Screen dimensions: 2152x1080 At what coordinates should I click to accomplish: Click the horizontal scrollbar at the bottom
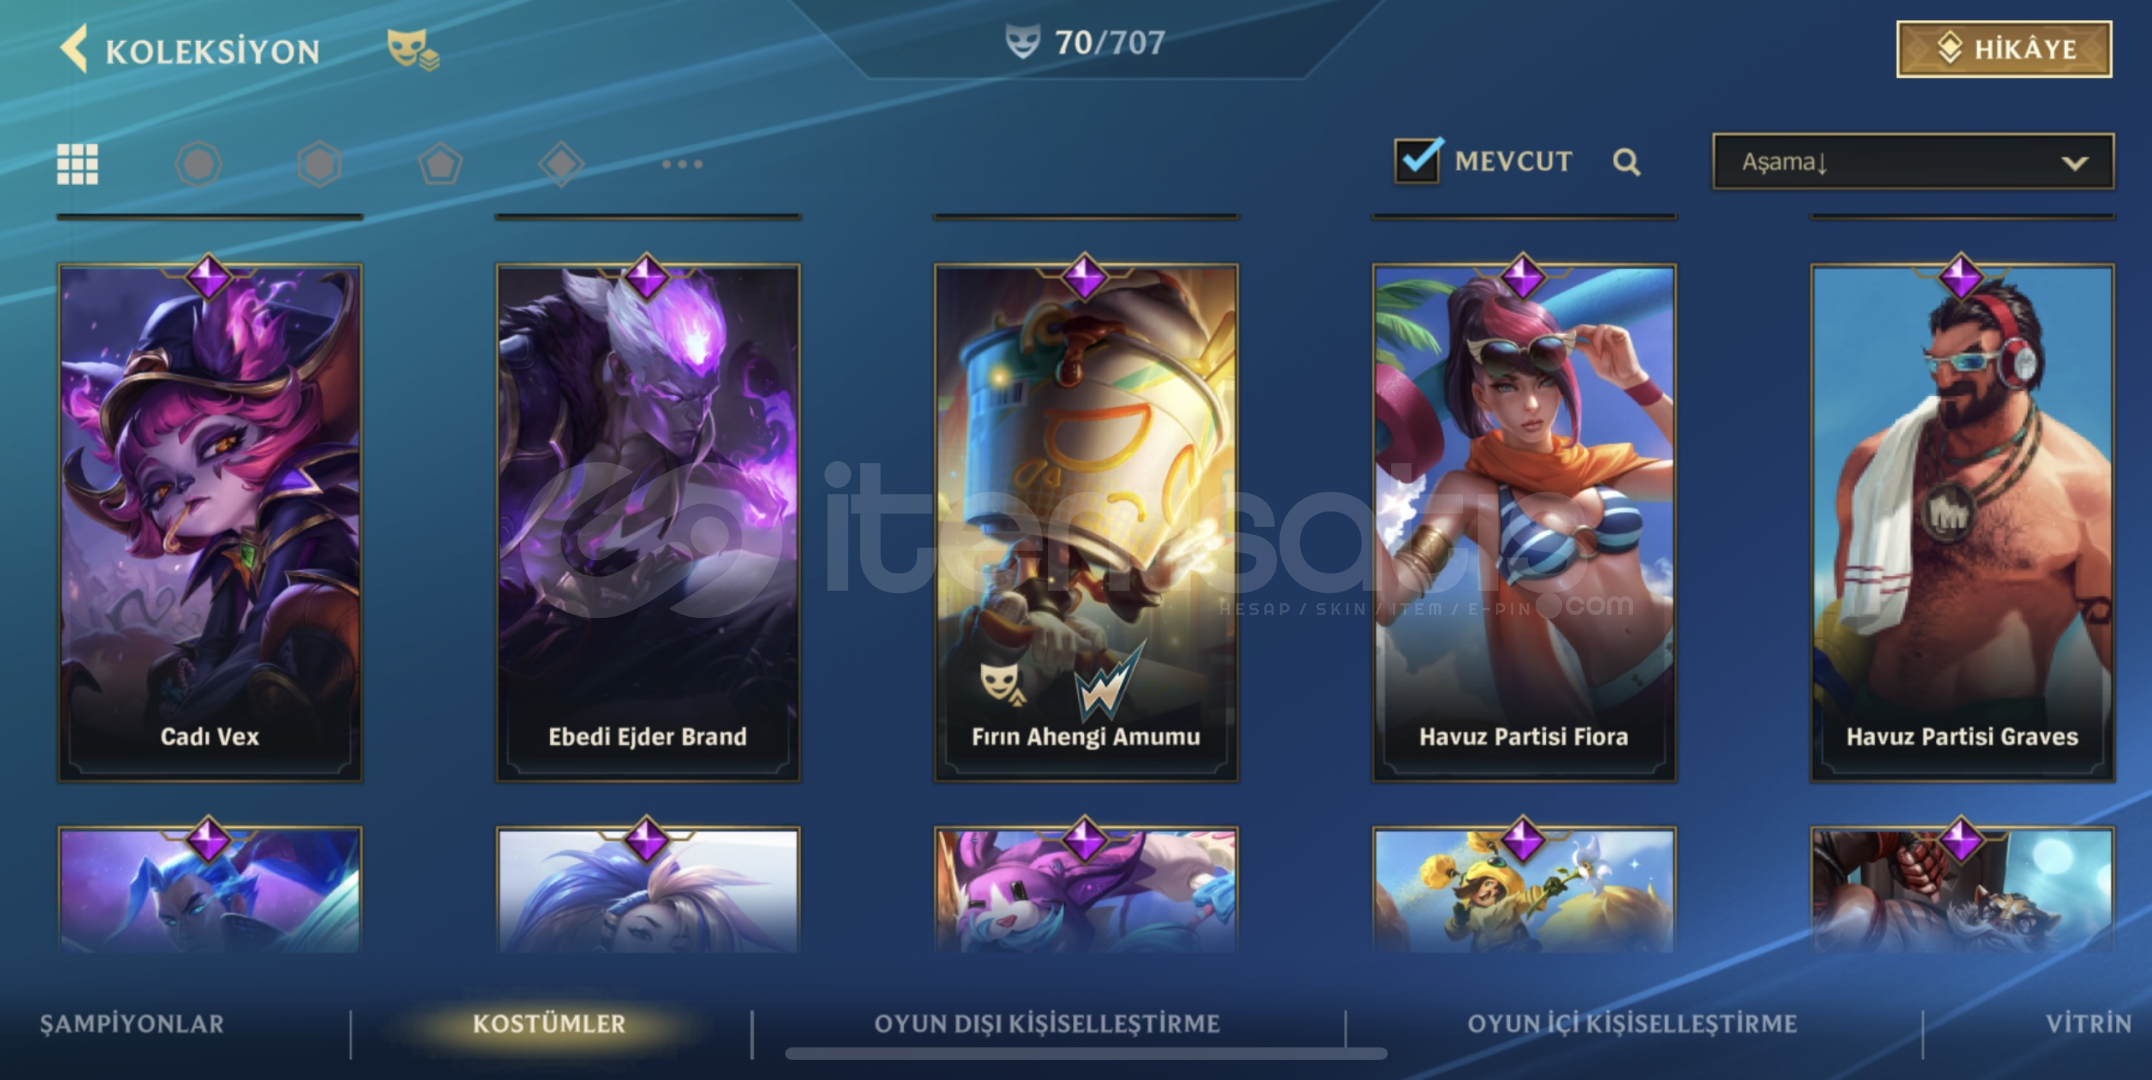pyautogui.click(x=1086, y=1053)
